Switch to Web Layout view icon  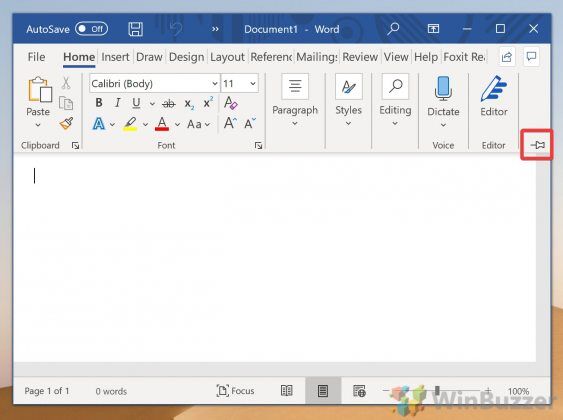[x=359, y=391]
